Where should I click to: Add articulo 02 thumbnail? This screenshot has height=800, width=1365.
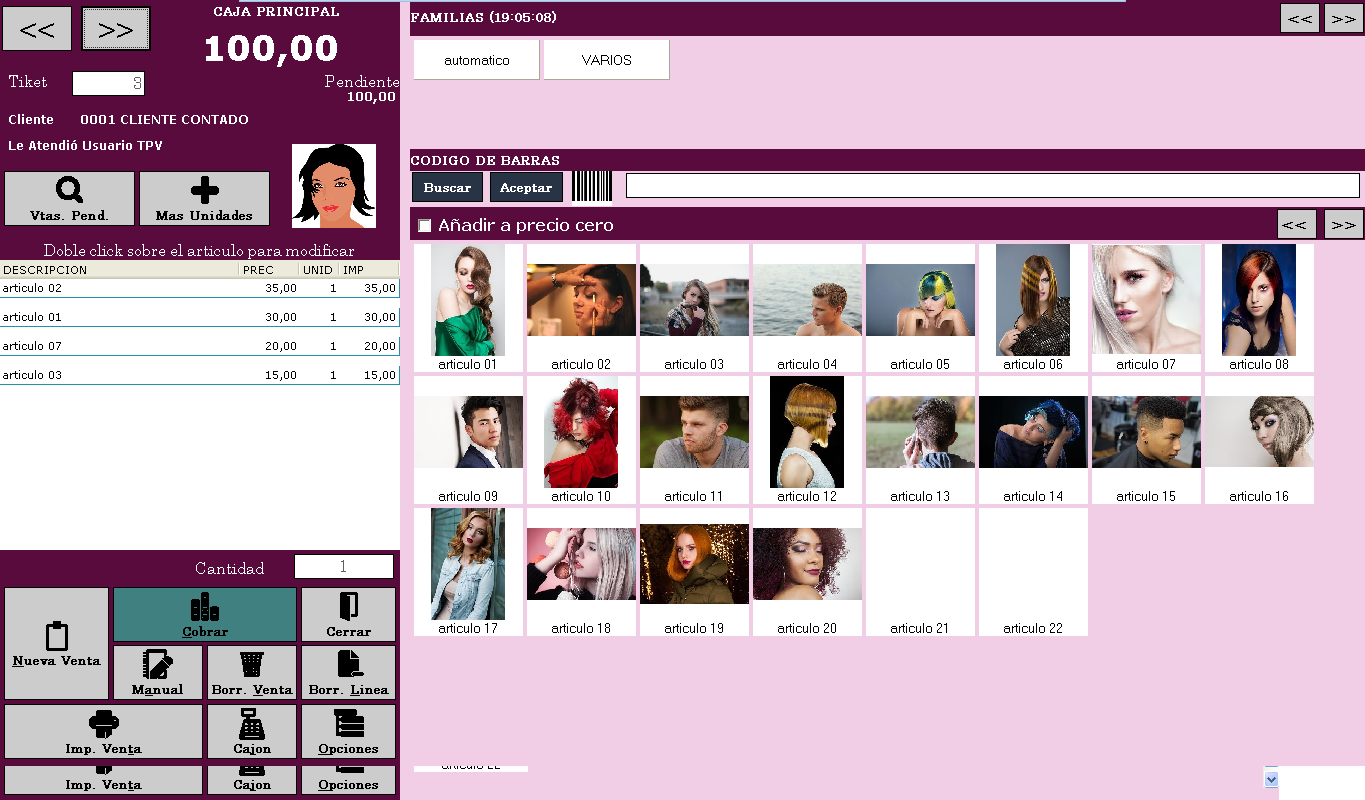[x=581, y=308]
